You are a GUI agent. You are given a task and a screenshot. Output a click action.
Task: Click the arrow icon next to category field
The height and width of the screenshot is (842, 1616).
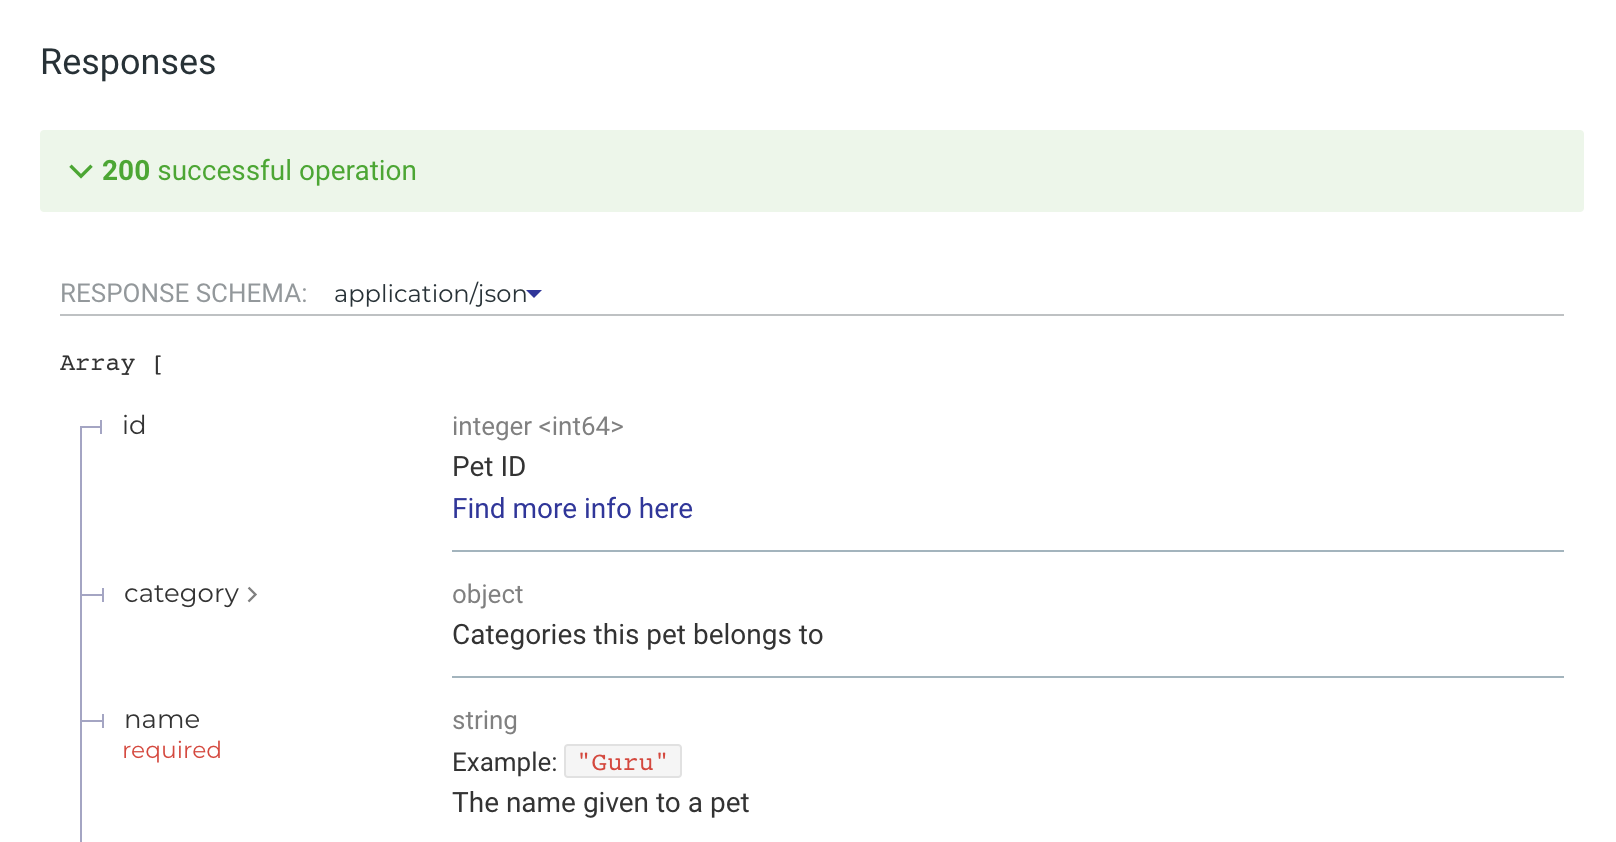click(252, 593)
